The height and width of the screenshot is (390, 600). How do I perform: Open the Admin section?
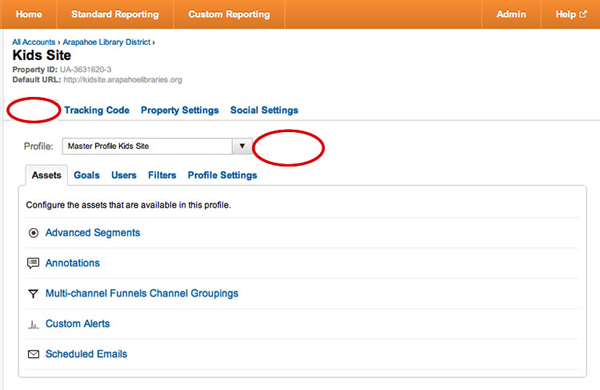tap(511, 14)
